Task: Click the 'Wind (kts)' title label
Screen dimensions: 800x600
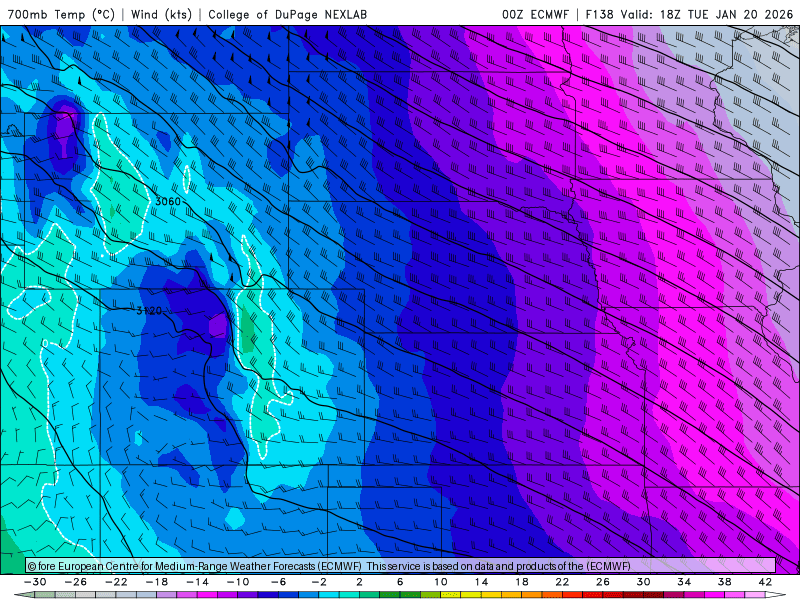Action: [161, 14]
